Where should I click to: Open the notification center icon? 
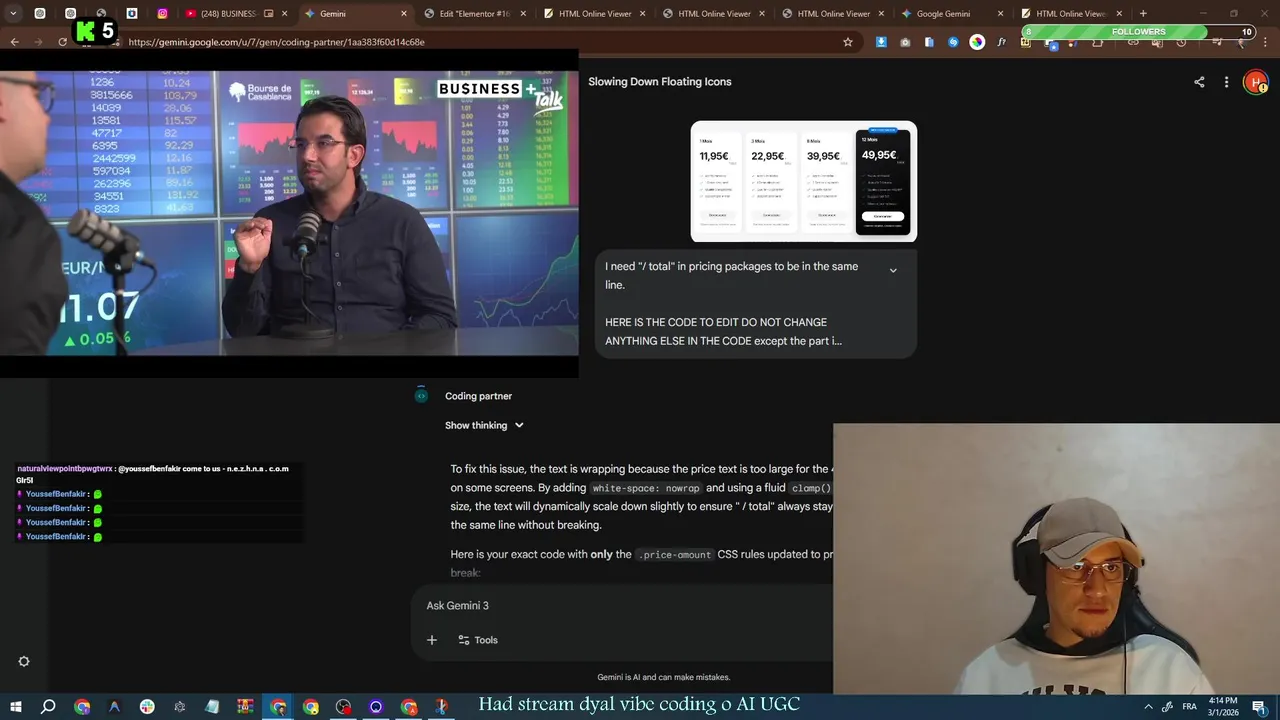point(1259,707)
